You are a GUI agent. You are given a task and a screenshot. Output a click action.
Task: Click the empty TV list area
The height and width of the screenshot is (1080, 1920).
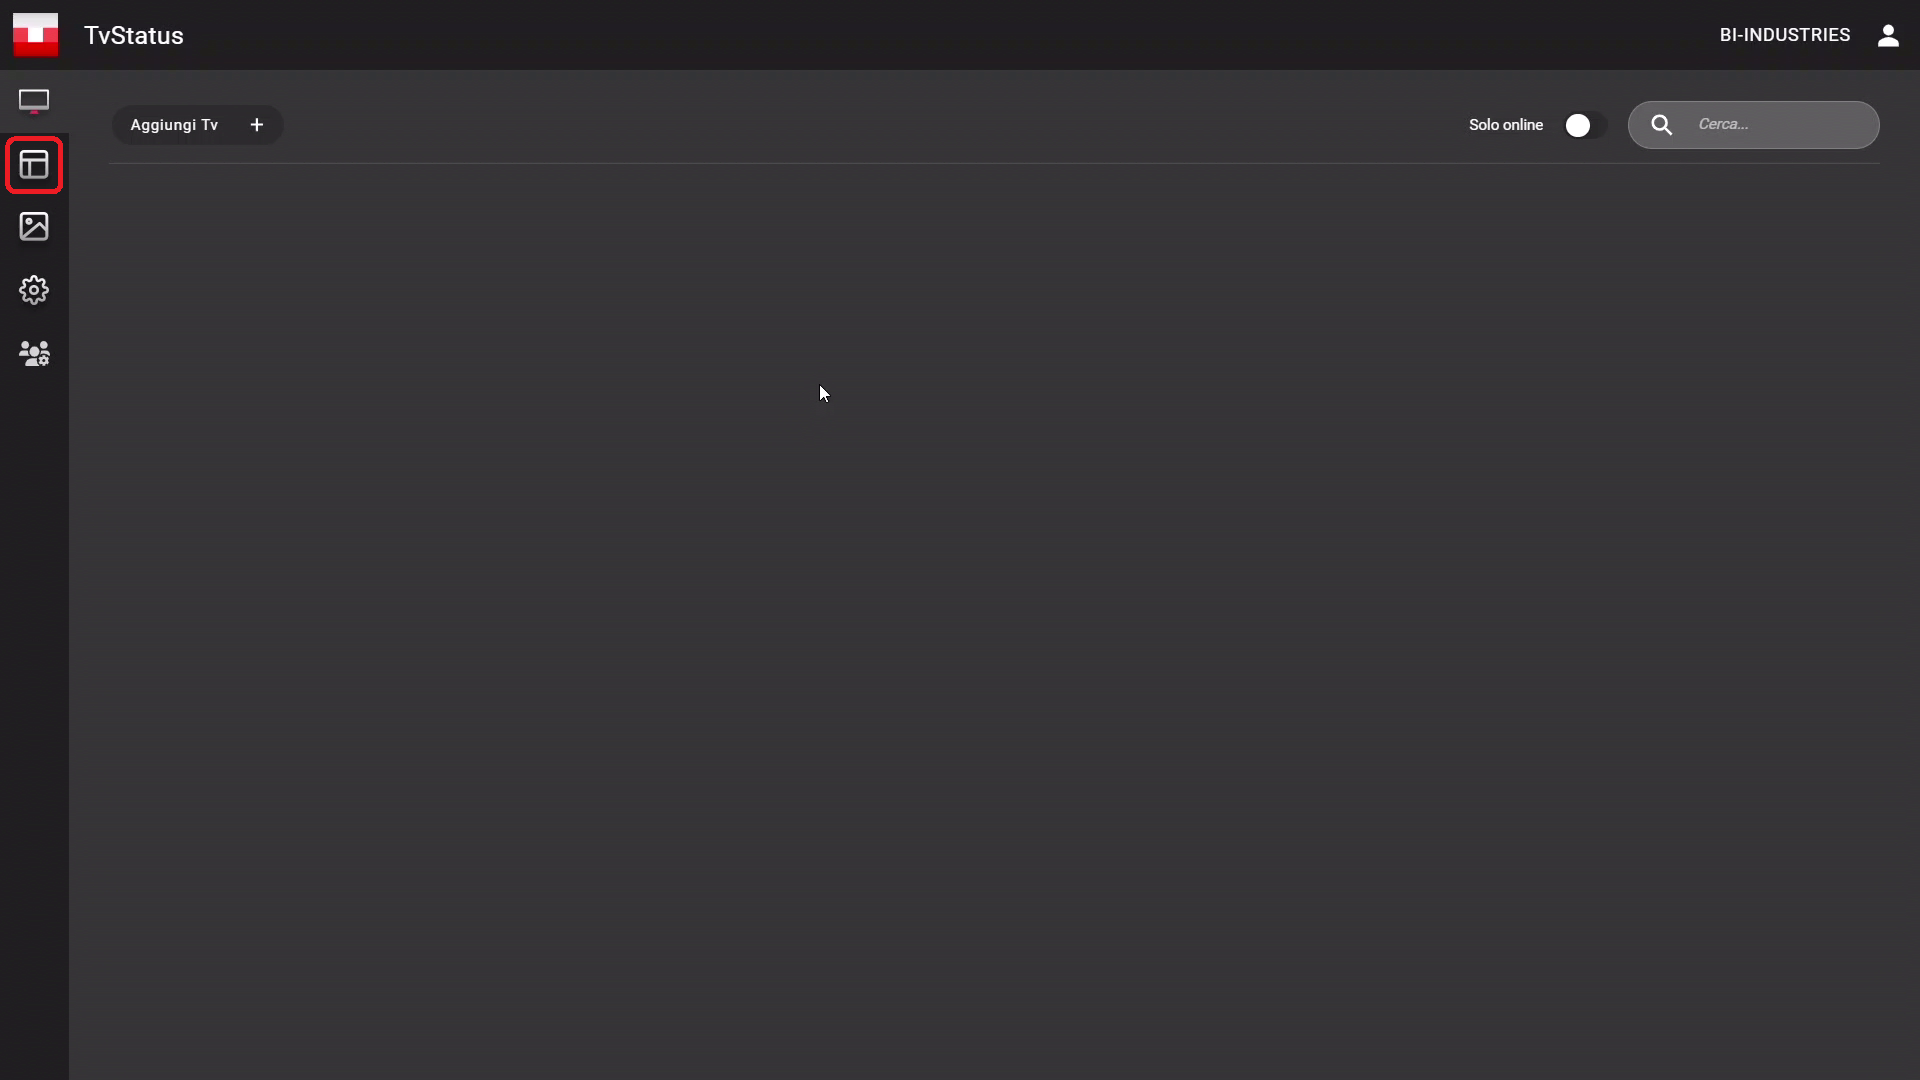(994, 620)
